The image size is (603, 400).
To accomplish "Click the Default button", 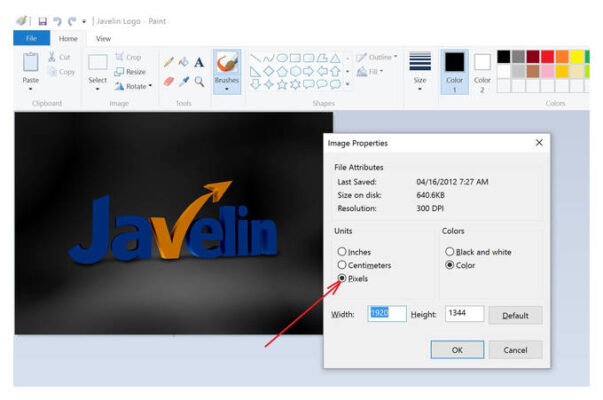I will click(515, 315).
